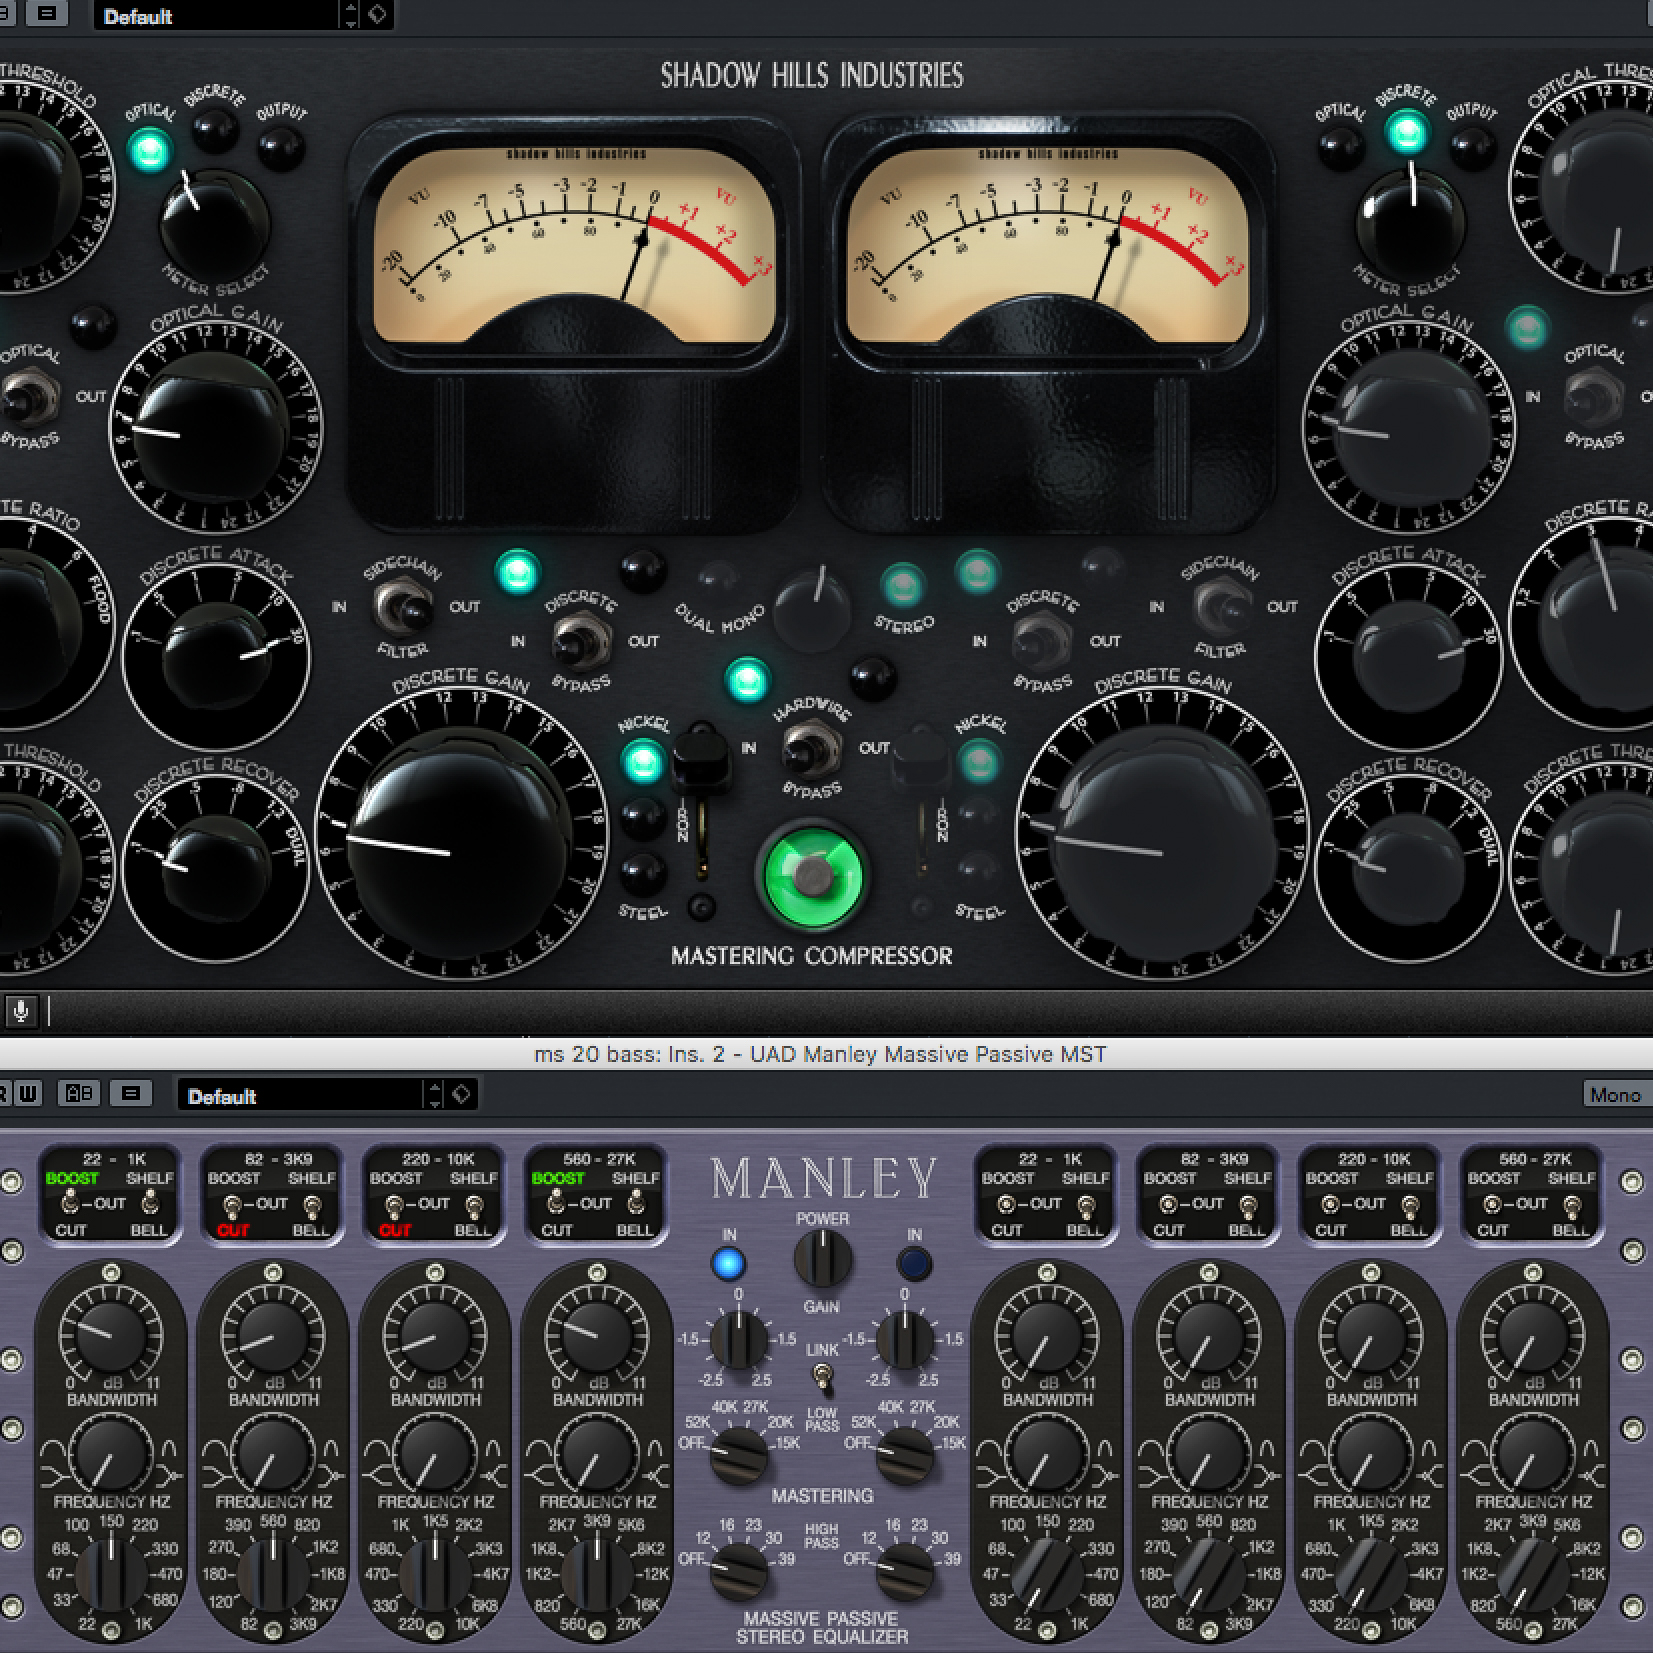Toggle the A/B comparison button in Manley toolbar

79,1094
